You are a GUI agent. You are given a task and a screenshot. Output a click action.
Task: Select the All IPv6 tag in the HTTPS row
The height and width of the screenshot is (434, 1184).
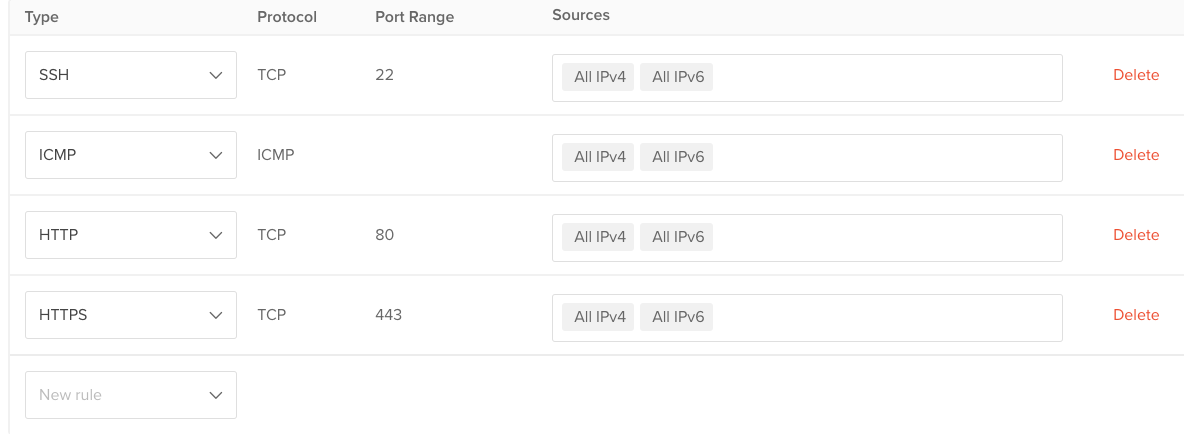tap(677, 317)
